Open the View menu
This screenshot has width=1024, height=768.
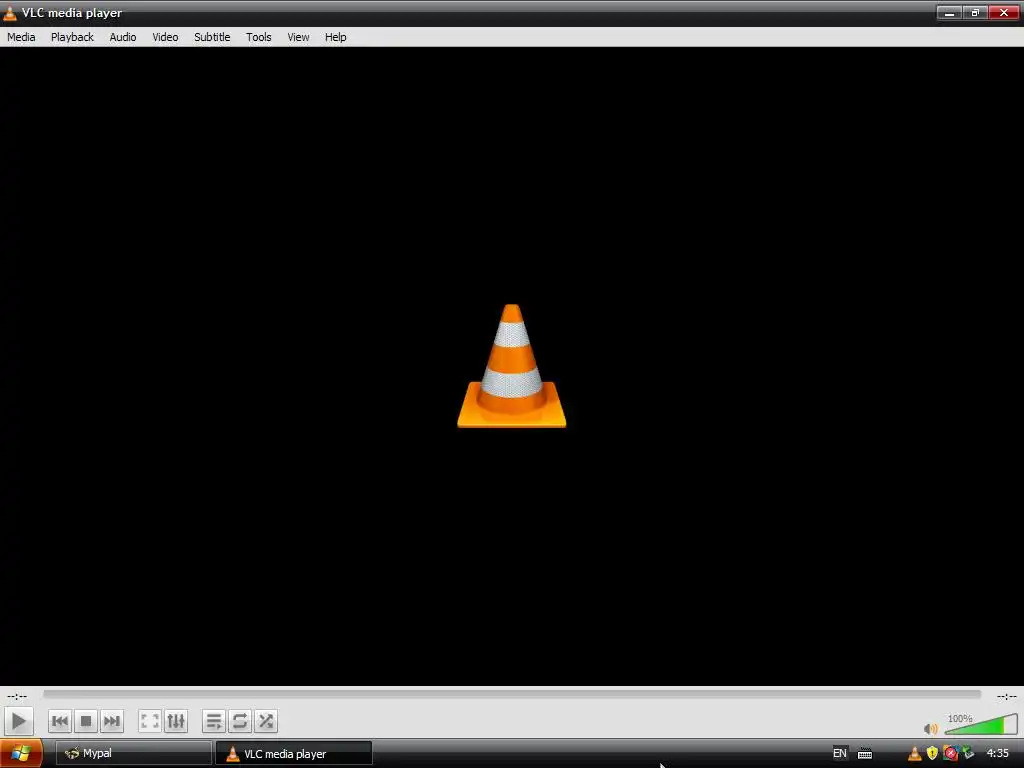[298, 37]
